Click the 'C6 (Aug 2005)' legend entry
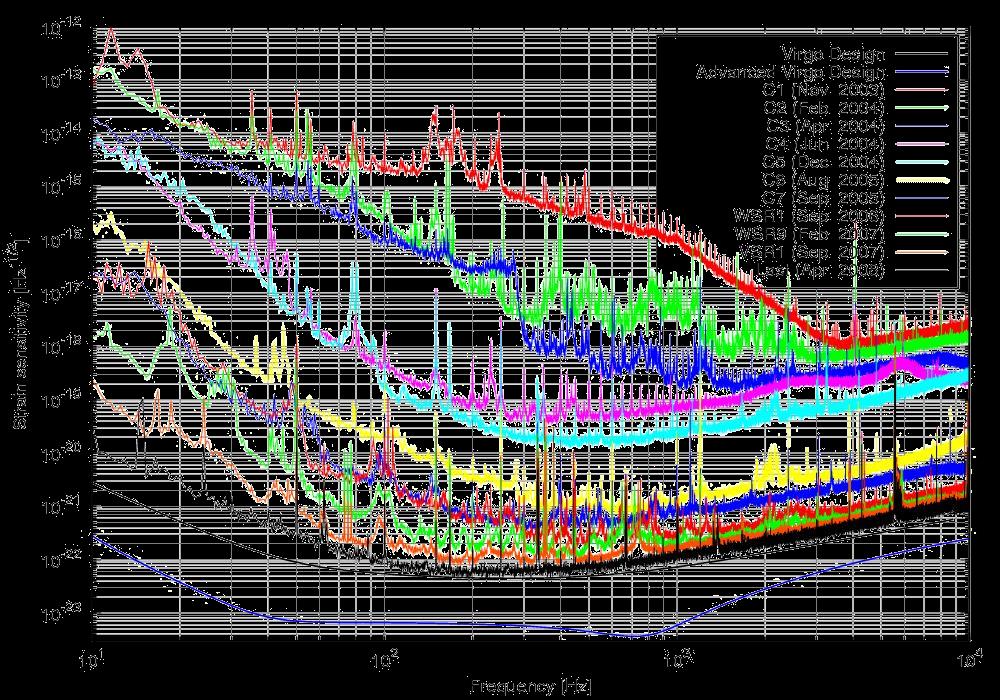1000x700 pixels. [825, 180]
